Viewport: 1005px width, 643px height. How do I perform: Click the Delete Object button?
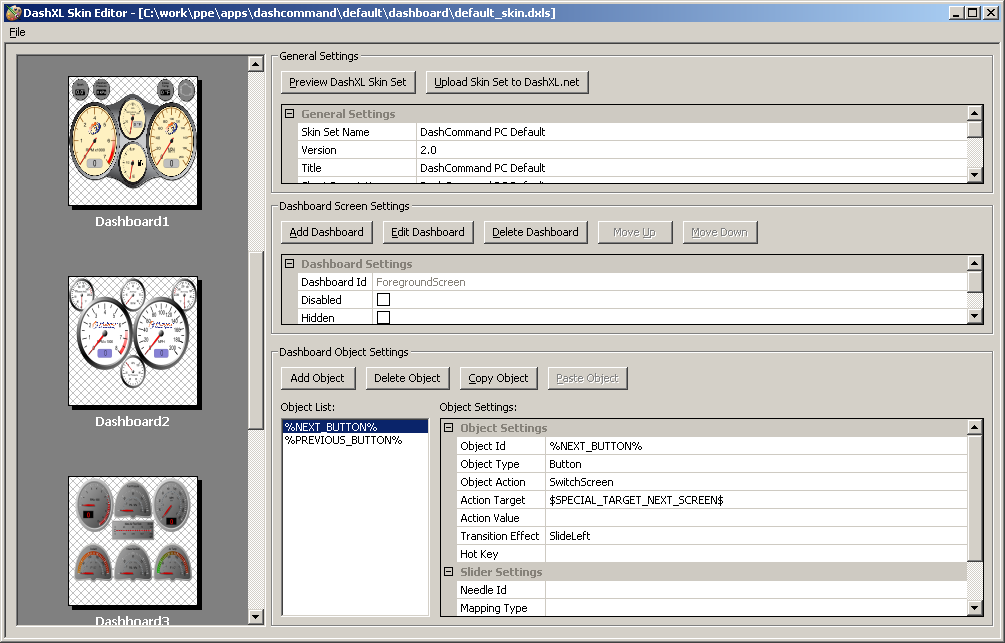tap(407, 378)
